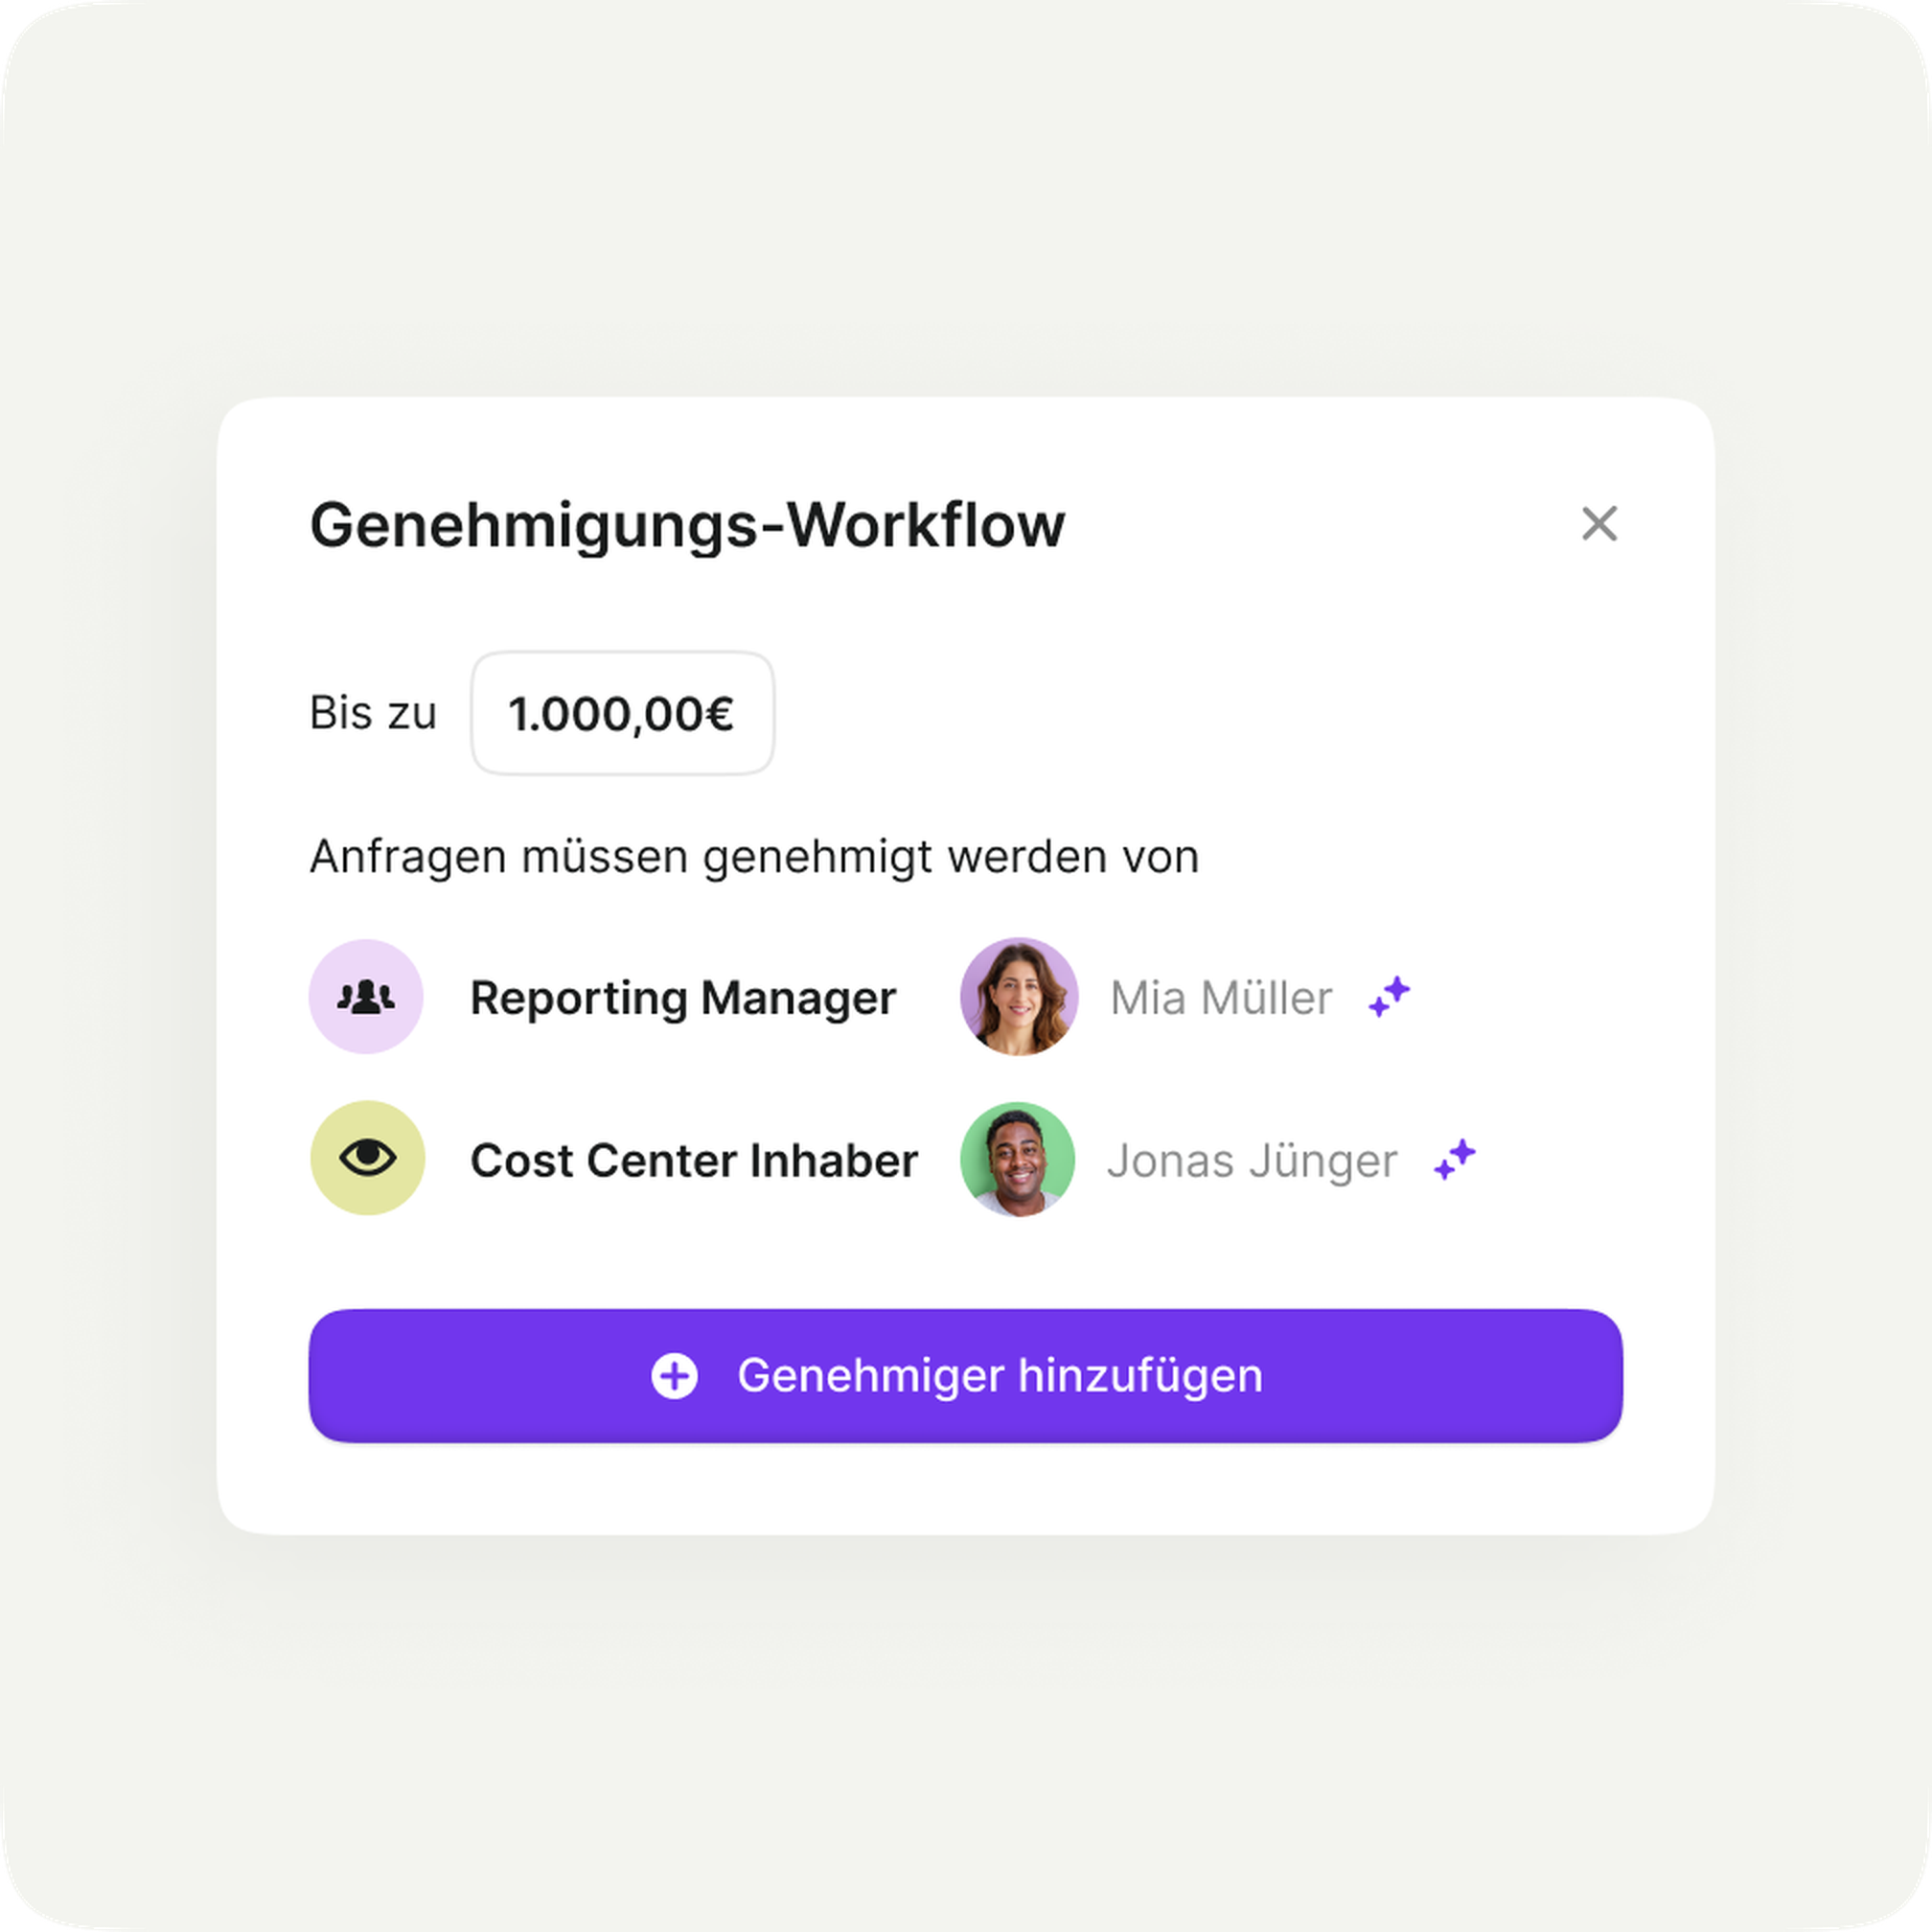Click the sparkle icon beside Jonas Jünger
Image resolution: width=1932 pixels, height=1932 pixels.
1454,1159
